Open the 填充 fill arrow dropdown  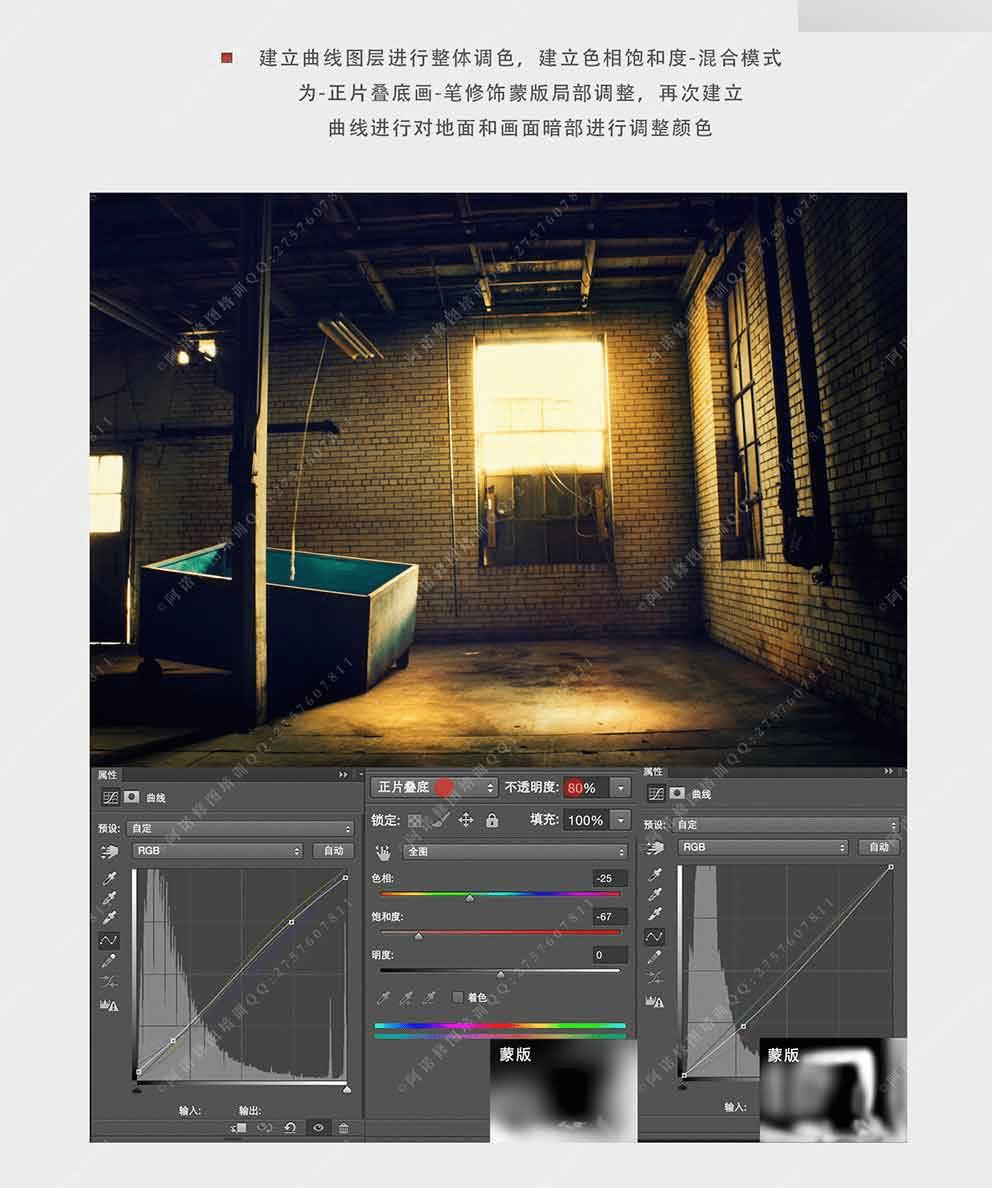621,820
